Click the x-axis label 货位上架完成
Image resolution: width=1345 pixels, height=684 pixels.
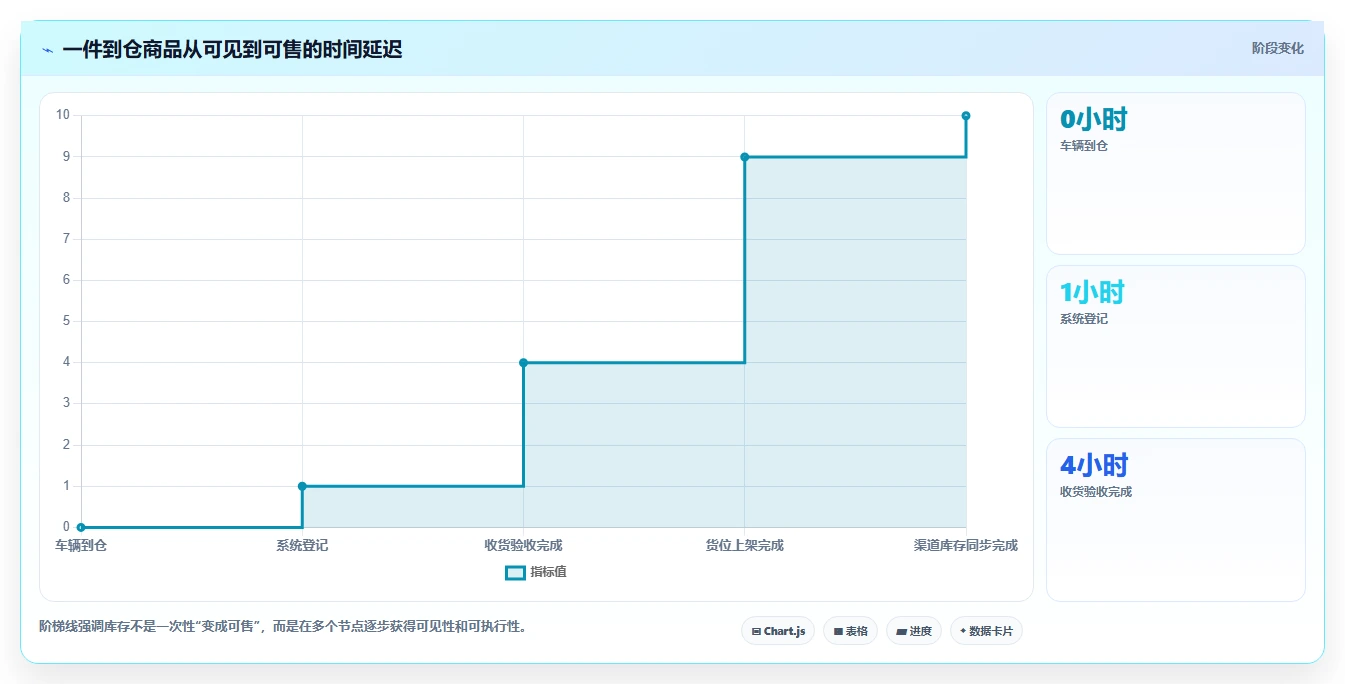[744, 545]
